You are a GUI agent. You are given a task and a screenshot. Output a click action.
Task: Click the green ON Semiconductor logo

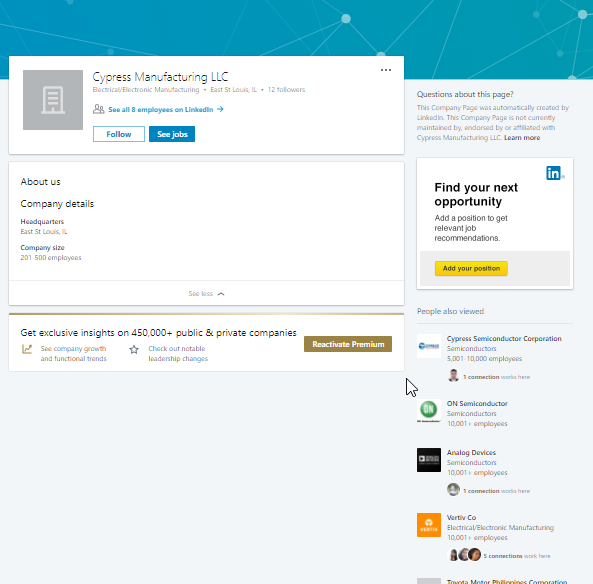[x=429, y=411]
